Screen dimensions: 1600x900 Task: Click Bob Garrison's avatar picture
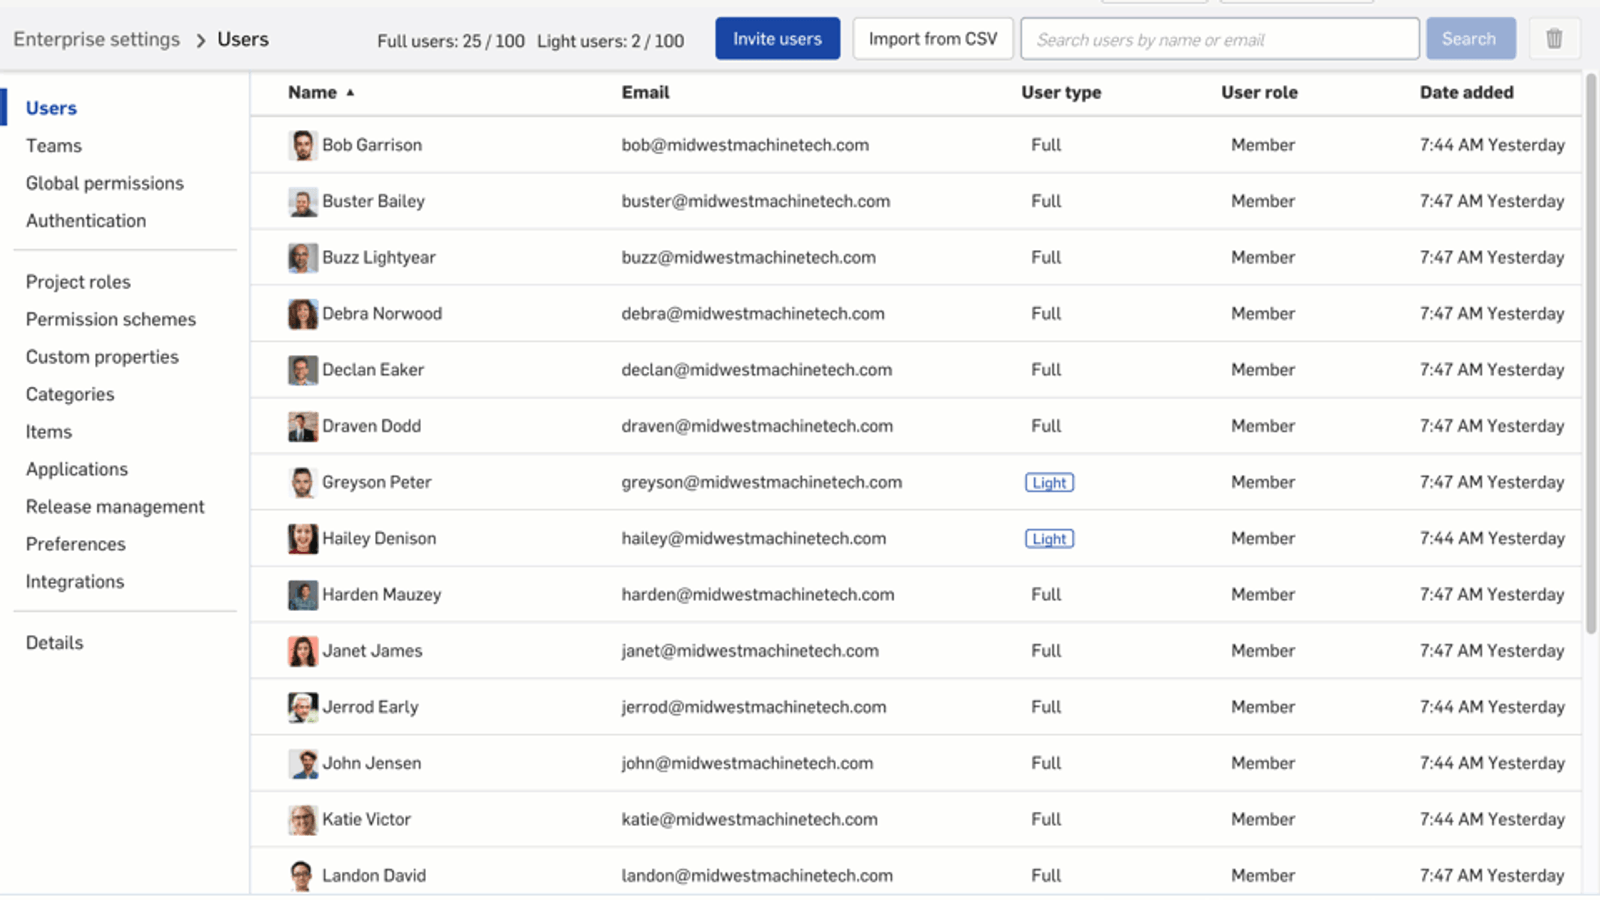pyautogui.click(x=302, y=145)
